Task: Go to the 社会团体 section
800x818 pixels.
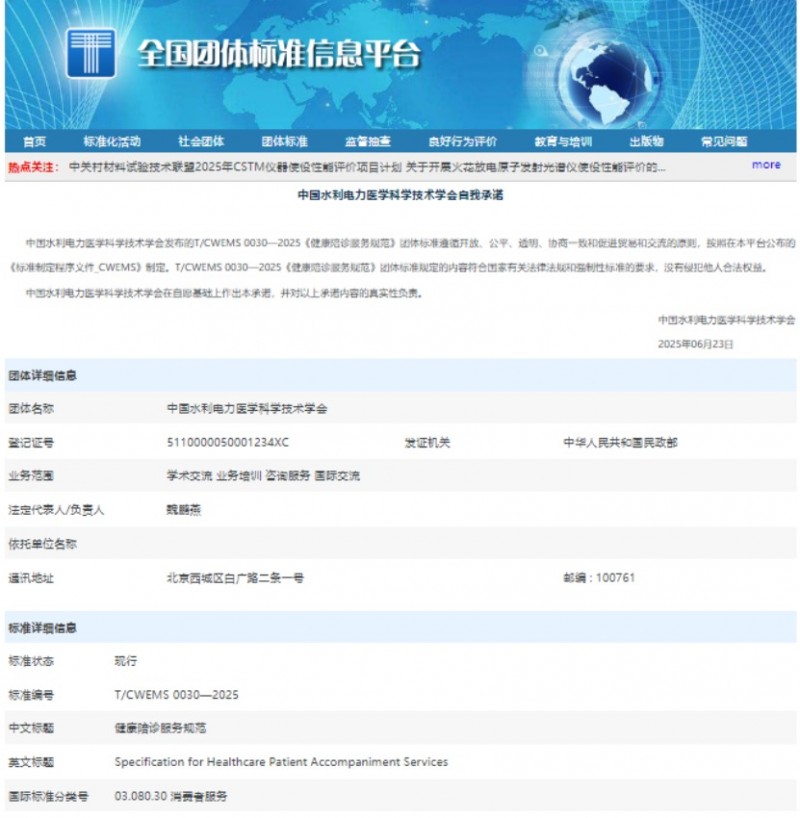Action: tap(201, 141)
